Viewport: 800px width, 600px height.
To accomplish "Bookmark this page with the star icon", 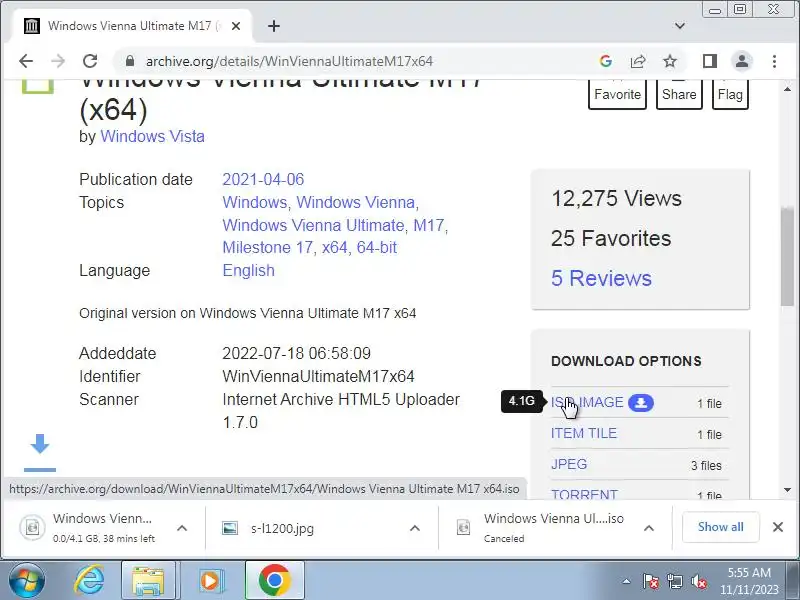I will 670,61.
